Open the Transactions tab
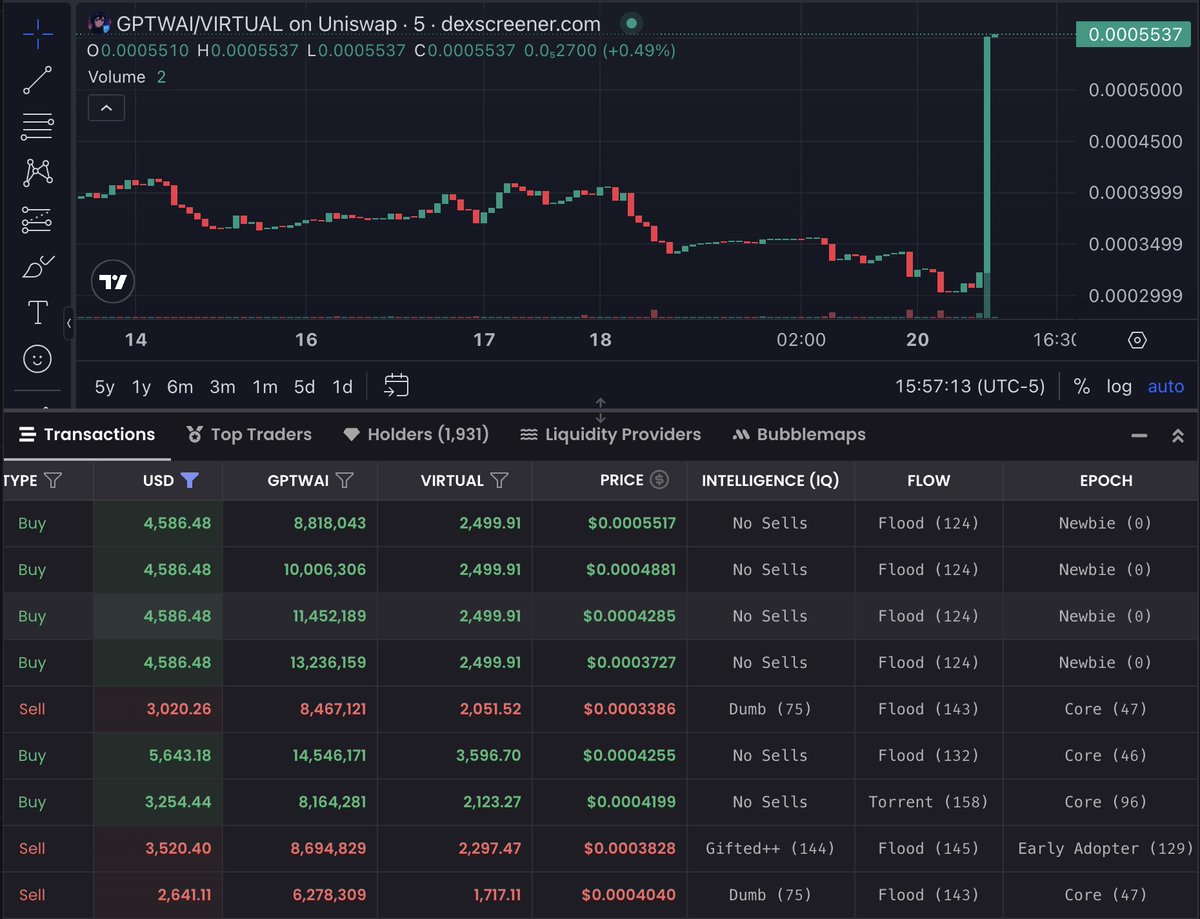1200x919 pixels. [x=87, y=434]
